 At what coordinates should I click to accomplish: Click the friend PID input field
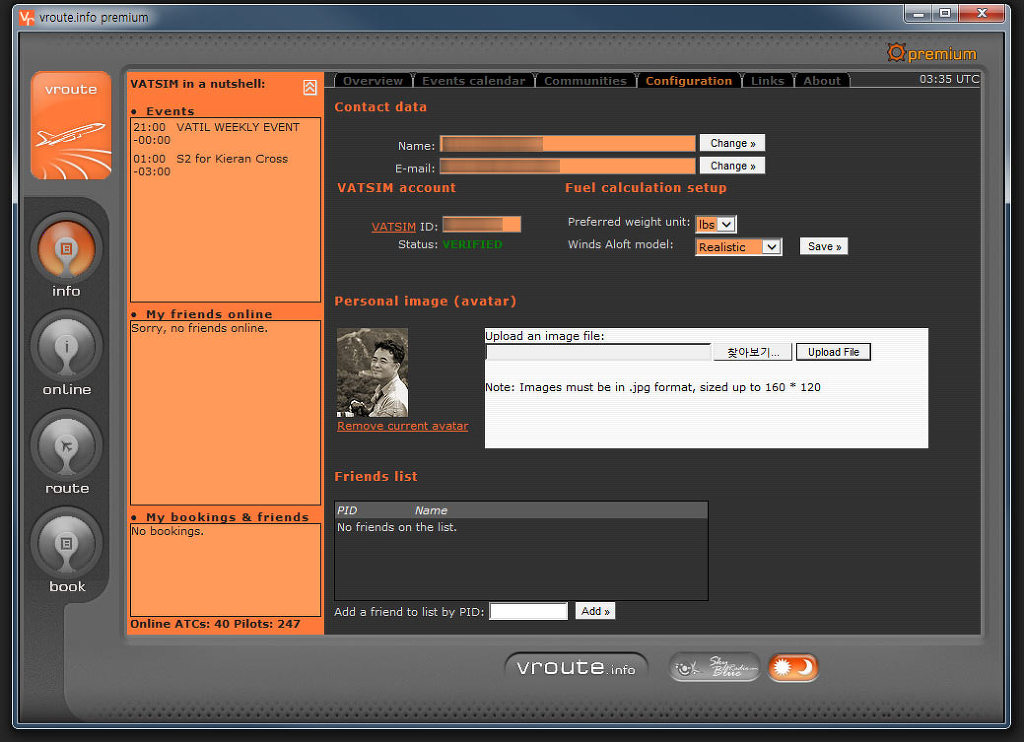coord(528,611)
